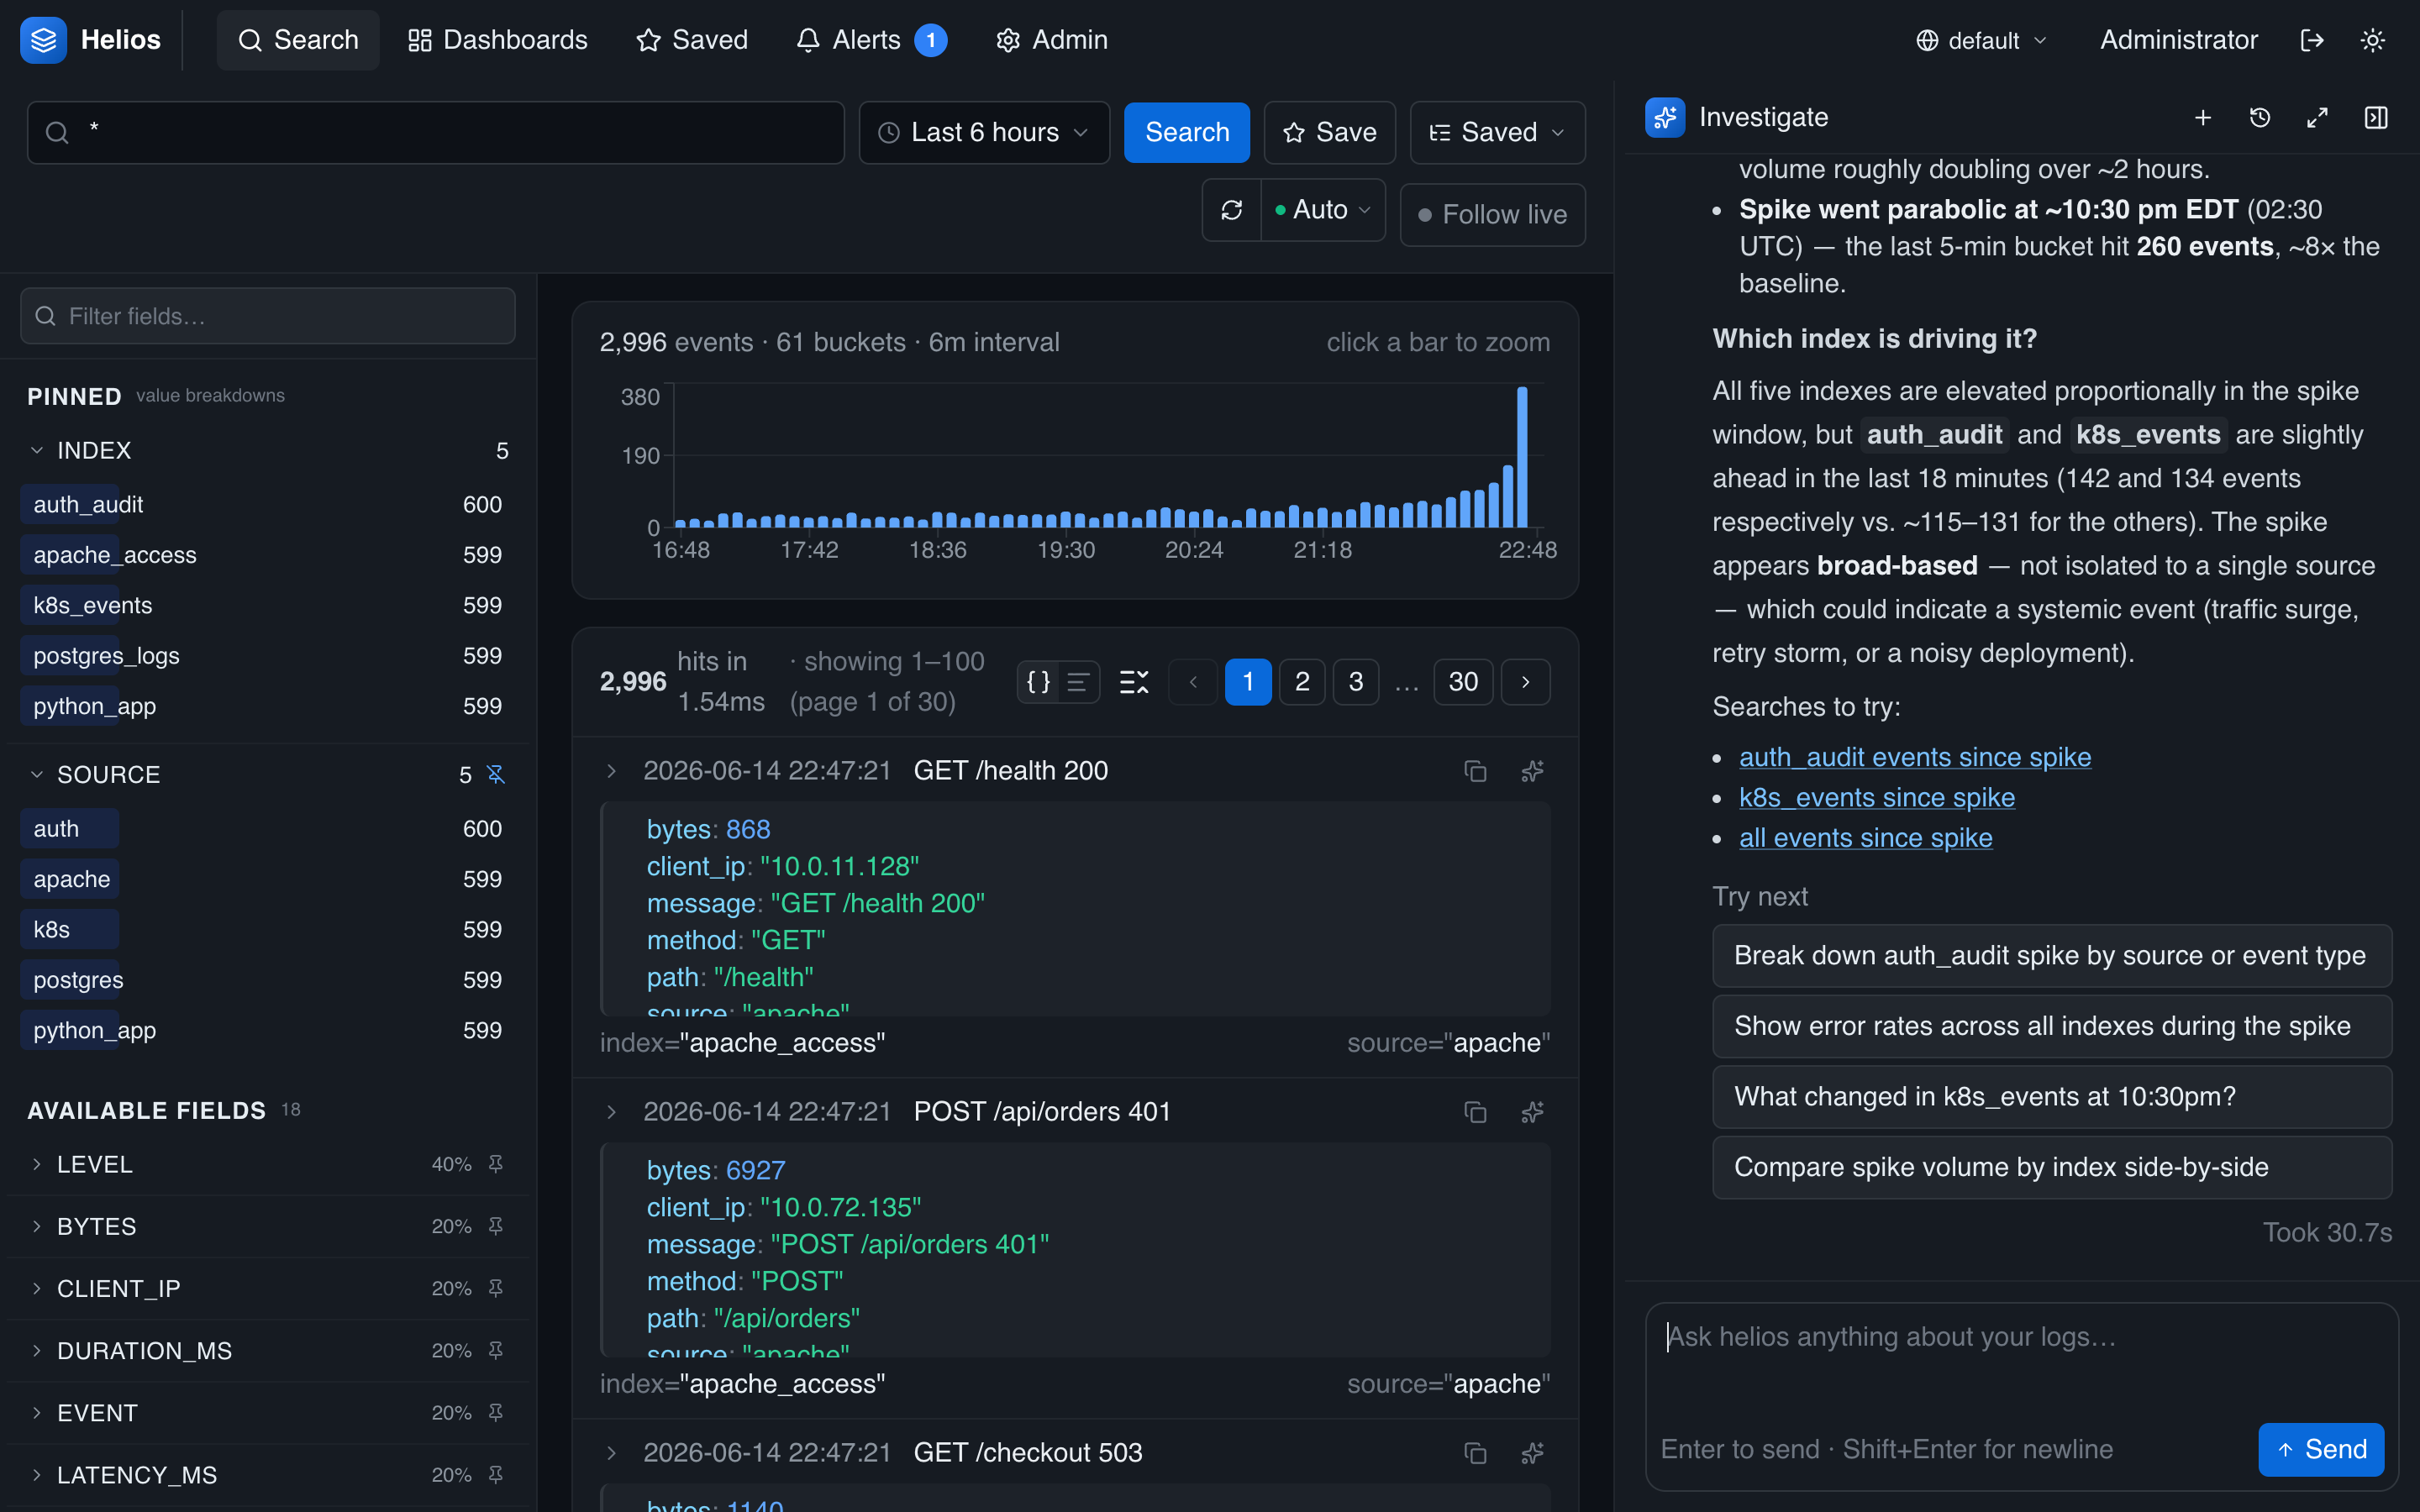The image size is (2420, 1512).
Task: Copy the GET /checkout 503 event
Action: tap(1475, 1453)
